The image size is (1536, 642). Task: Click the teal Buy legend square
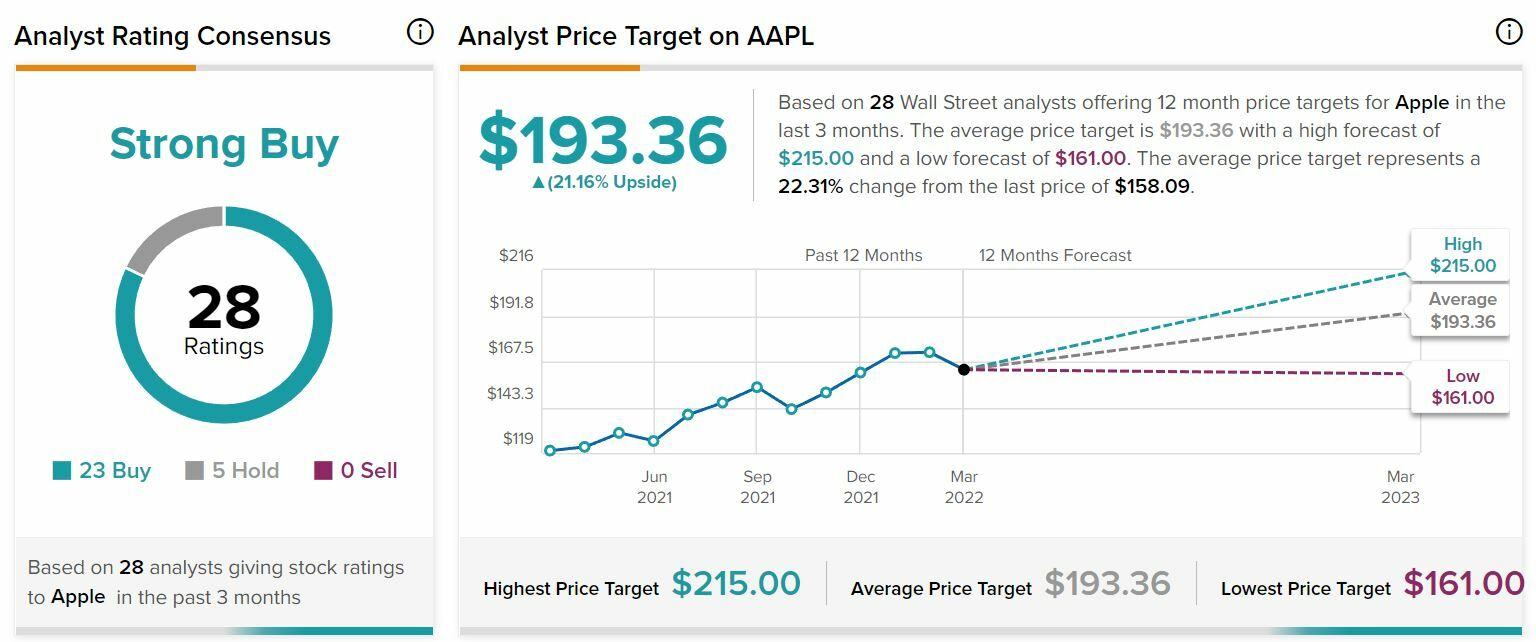pos(62,471)
